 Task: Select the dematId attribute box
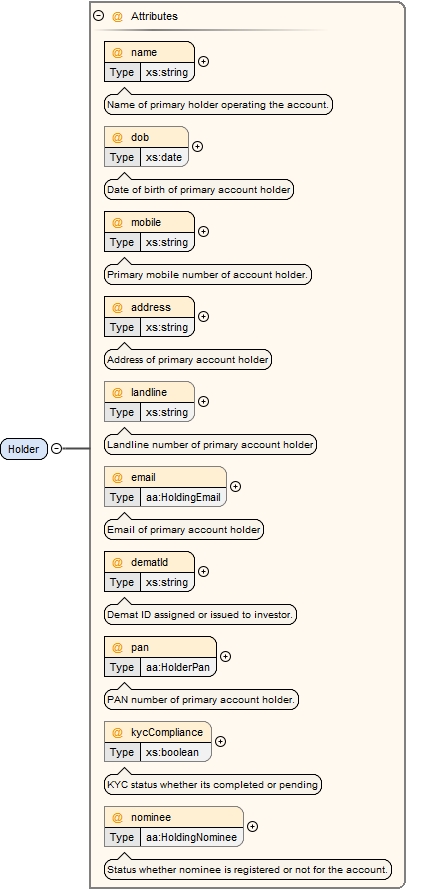pyautogui.click(x=149, y=572)
